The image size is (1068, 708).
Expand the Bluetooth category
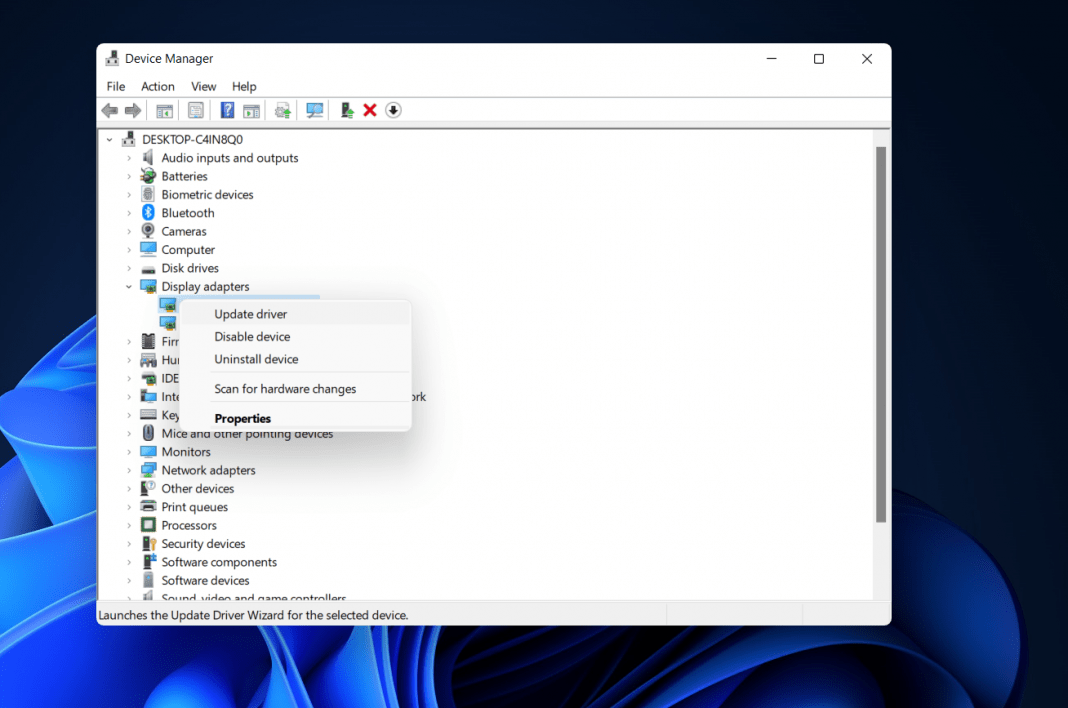point(128,212)
